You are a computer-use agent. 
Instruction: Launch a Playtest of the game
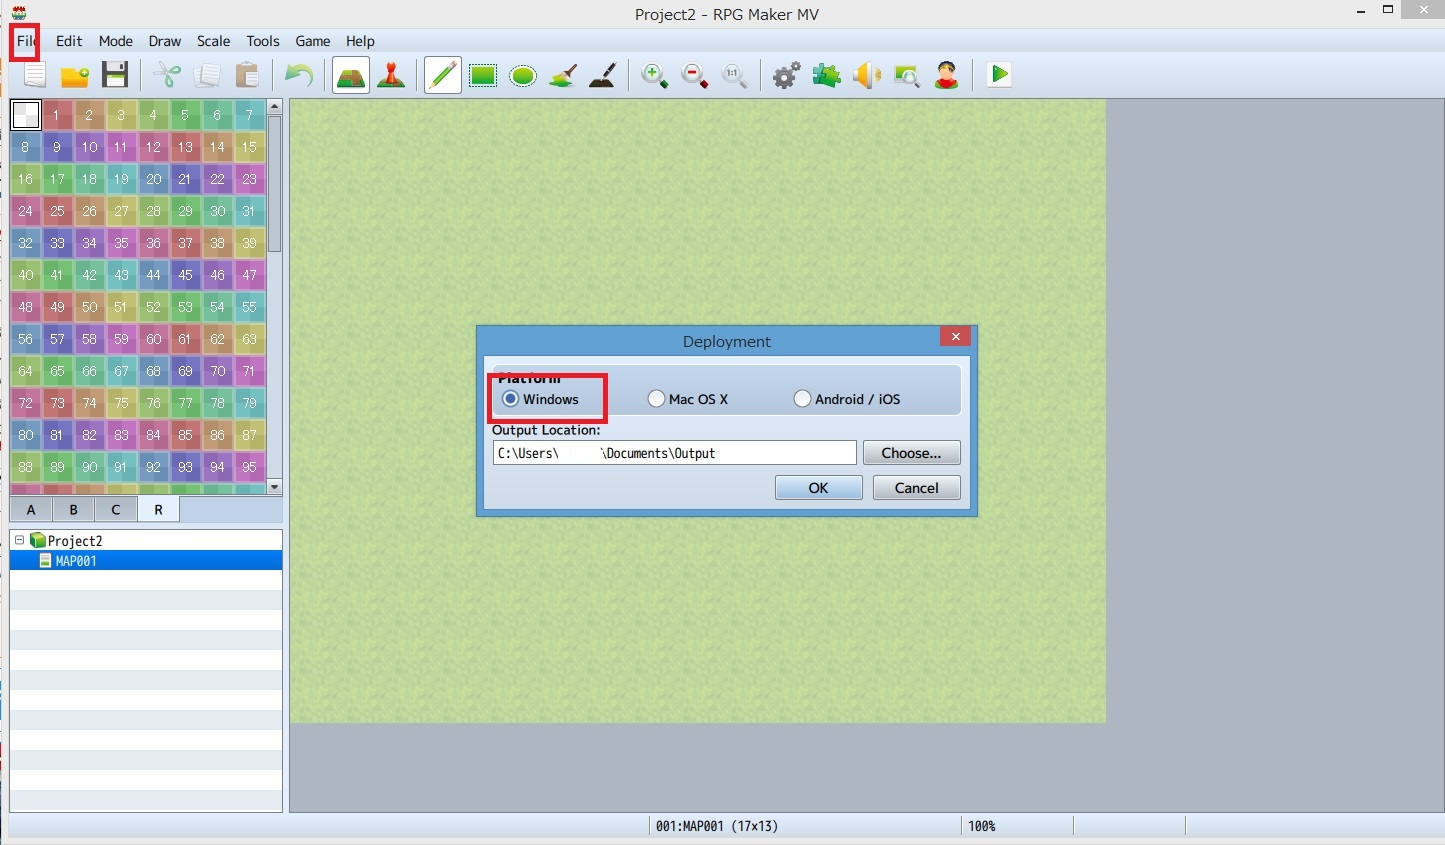(x=998, y=75)
